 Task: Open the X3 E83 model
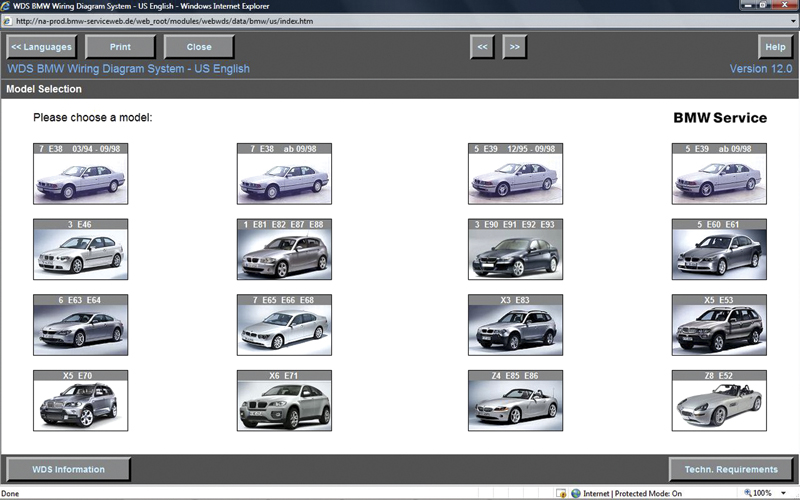pos(515,324)
